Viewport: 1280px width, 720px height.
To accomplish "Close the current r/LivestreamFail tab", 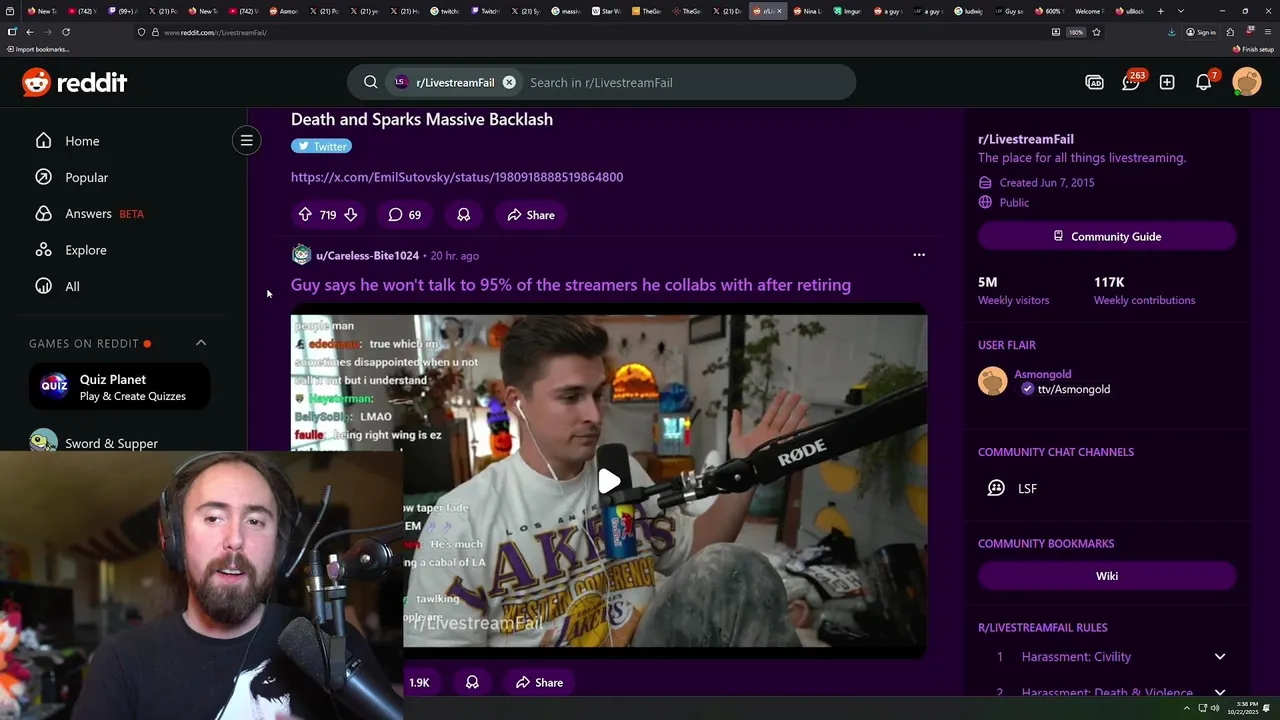I will (x=780, y=11).
